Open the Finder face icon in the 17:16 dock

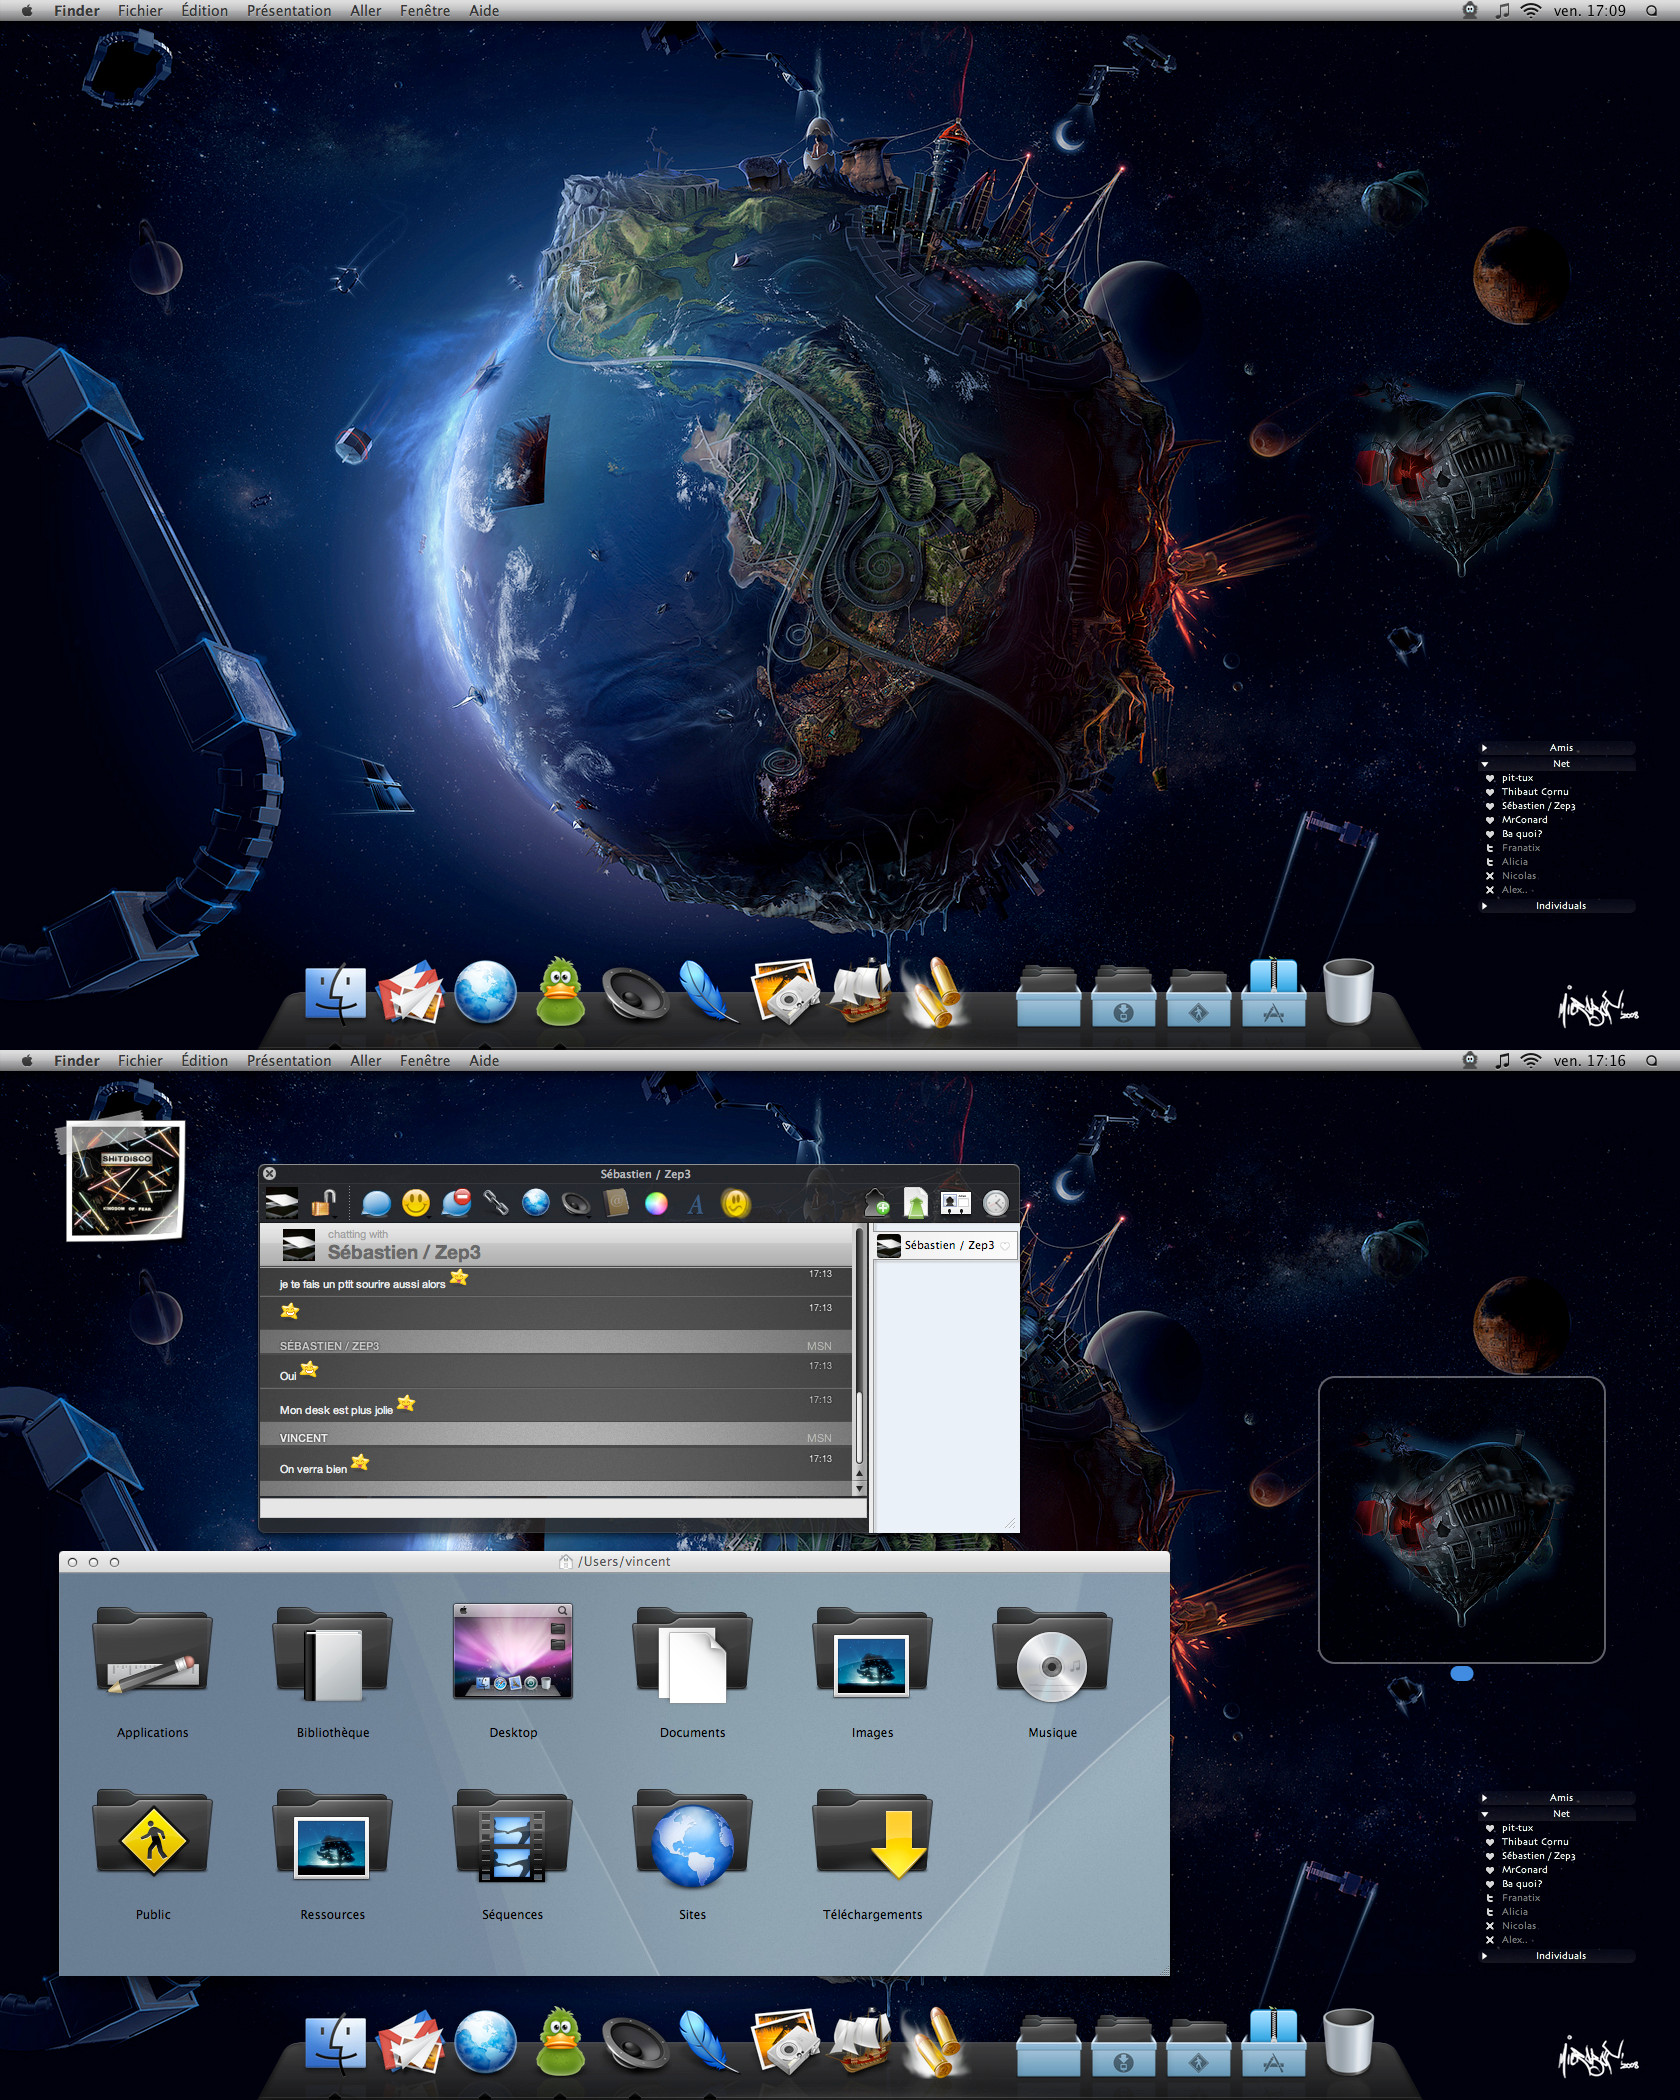tap(335, 2043)
